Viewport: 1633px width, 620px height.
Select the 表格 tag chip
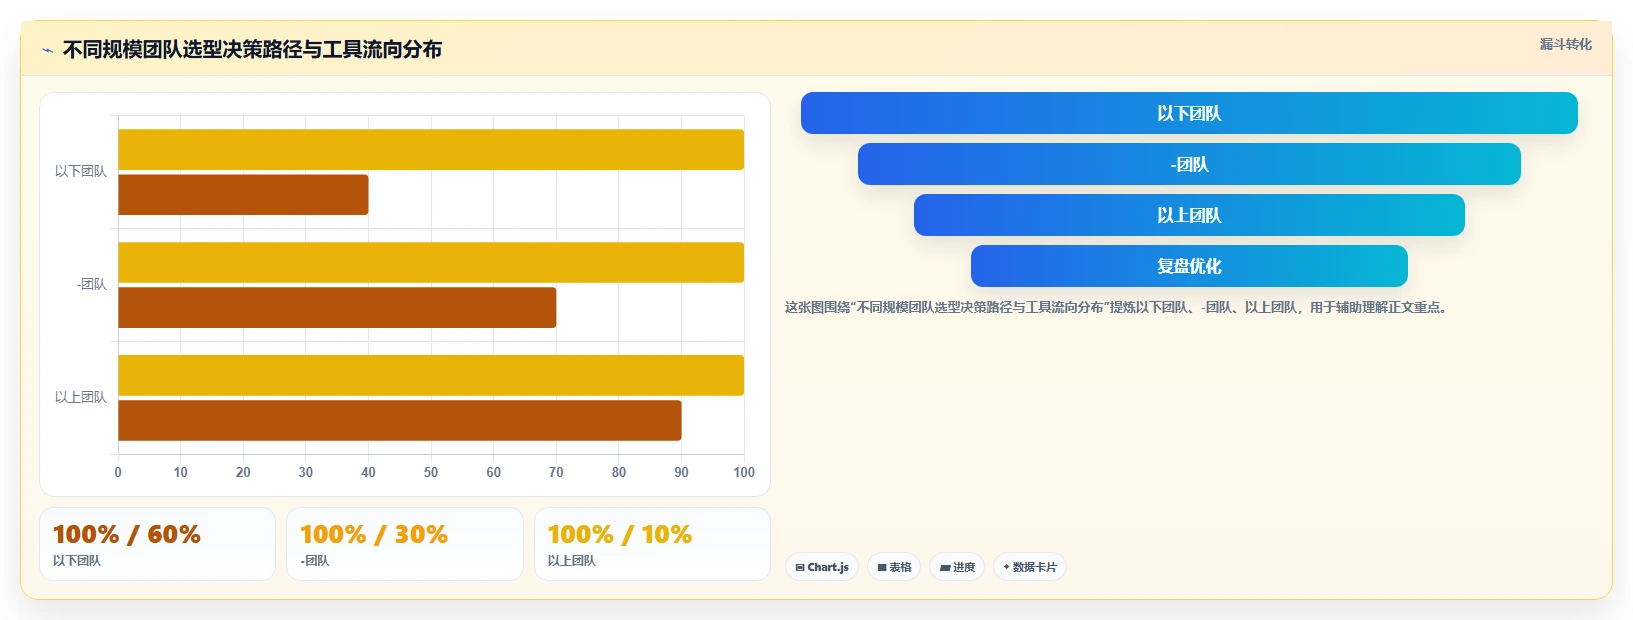click(x=894, y=567)
